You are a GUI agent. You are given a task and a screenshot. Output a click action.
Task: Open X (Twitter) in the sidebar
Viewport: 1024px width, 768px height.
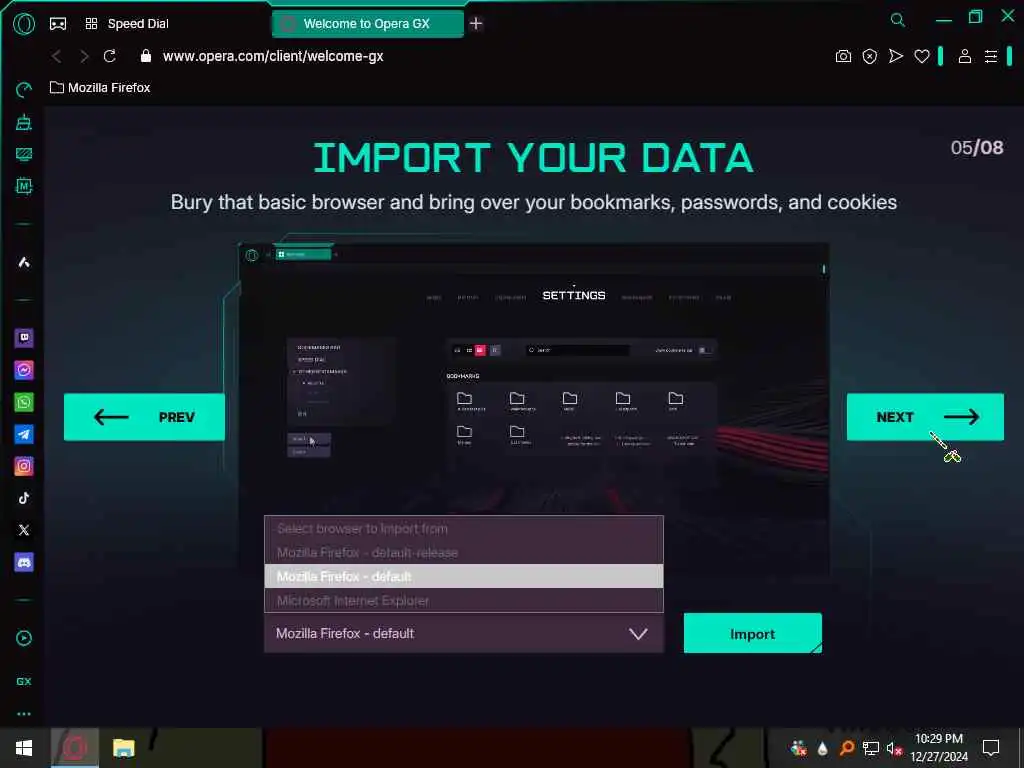(x=24, y=530)
